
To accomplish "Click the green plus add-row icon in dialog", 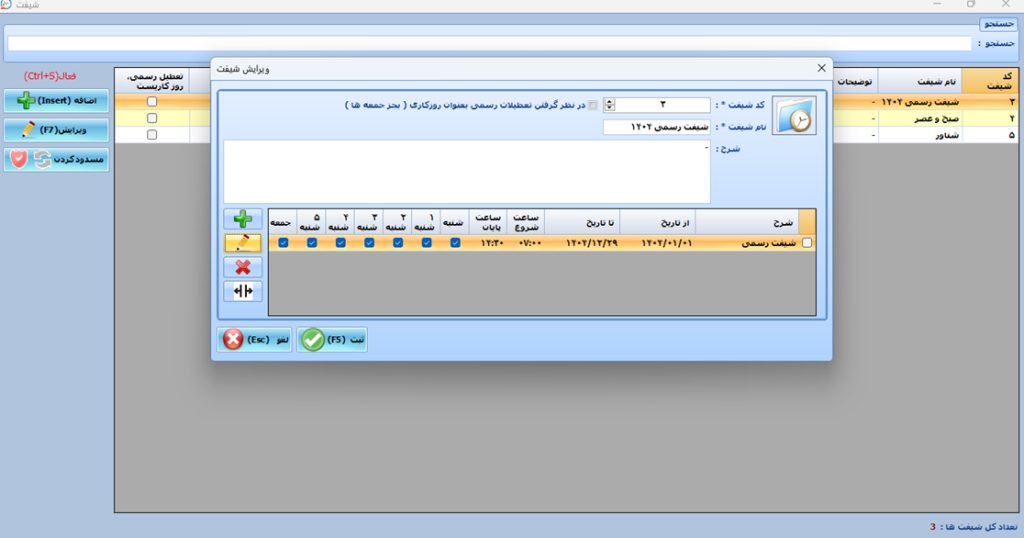I will (244, 219).
